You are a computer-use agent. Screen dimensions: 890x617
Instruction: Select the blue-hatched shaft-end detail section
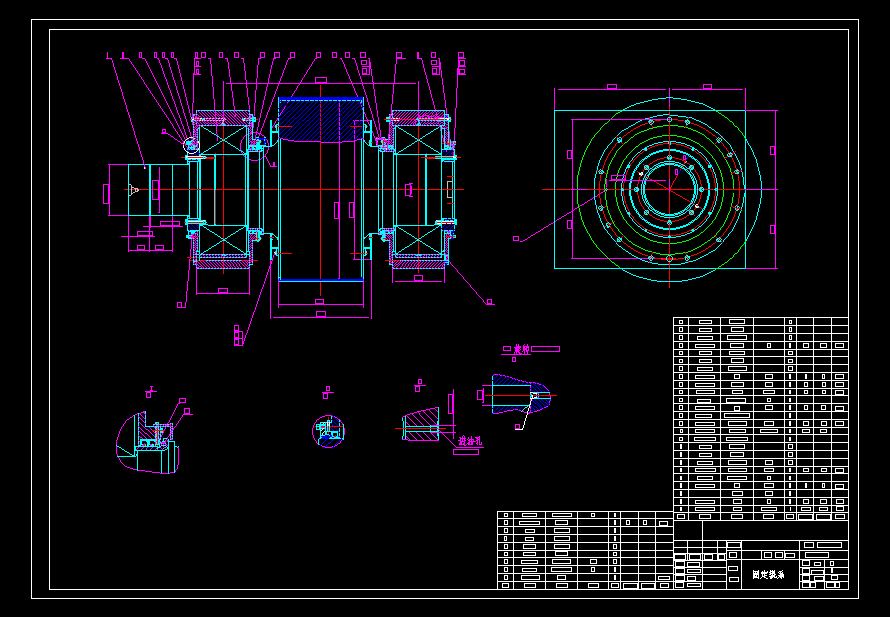coord(520,394)
